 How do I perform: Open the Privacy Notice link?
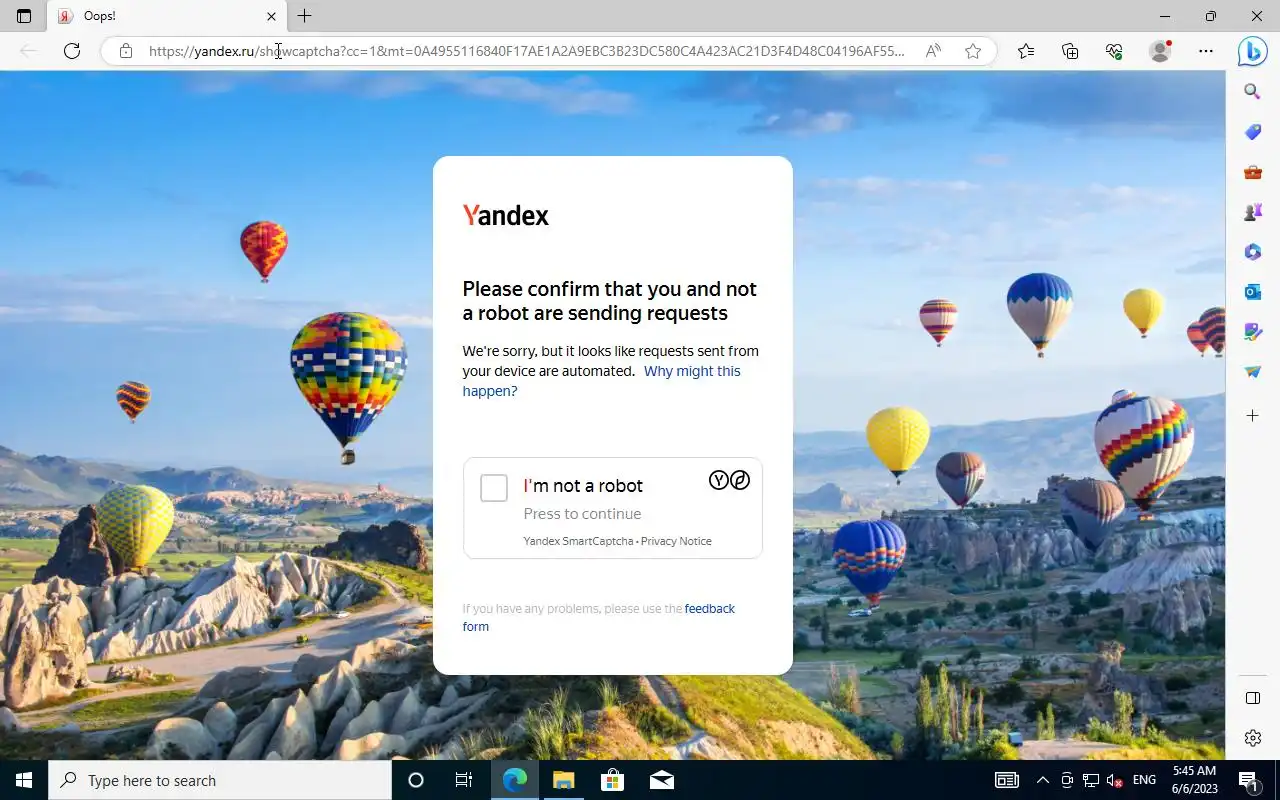[x=676, y=541]
